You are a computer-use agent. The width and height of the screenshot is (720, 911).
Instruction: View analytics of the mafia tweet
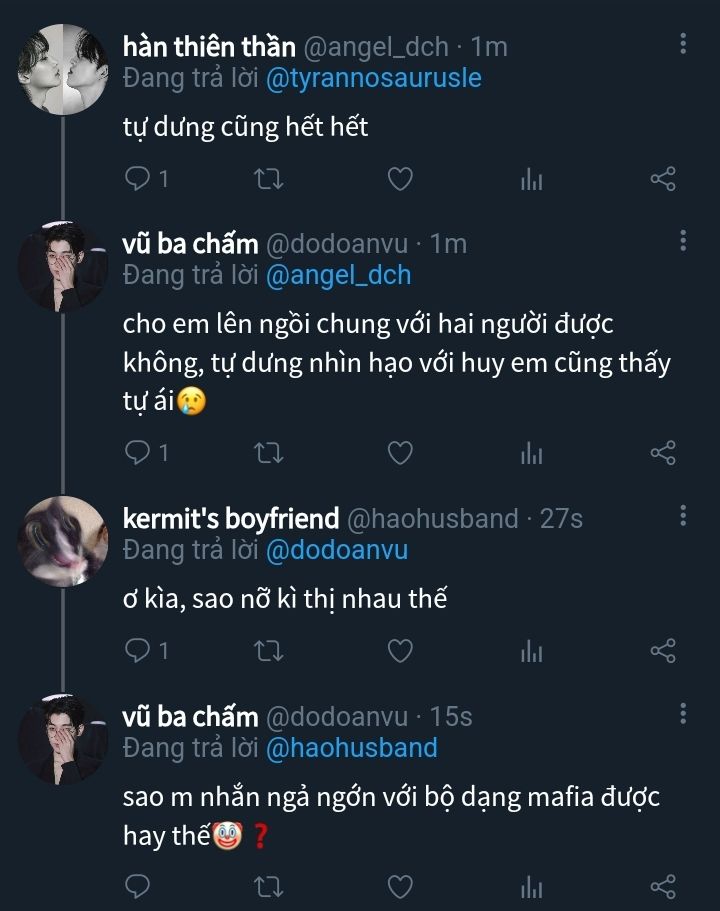pyautogui.click(x=531, y=886)
